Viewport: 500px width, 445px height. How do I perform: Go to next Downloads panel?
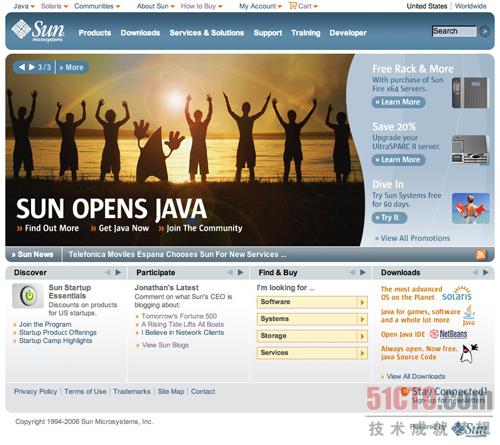[x=486, y=272]
